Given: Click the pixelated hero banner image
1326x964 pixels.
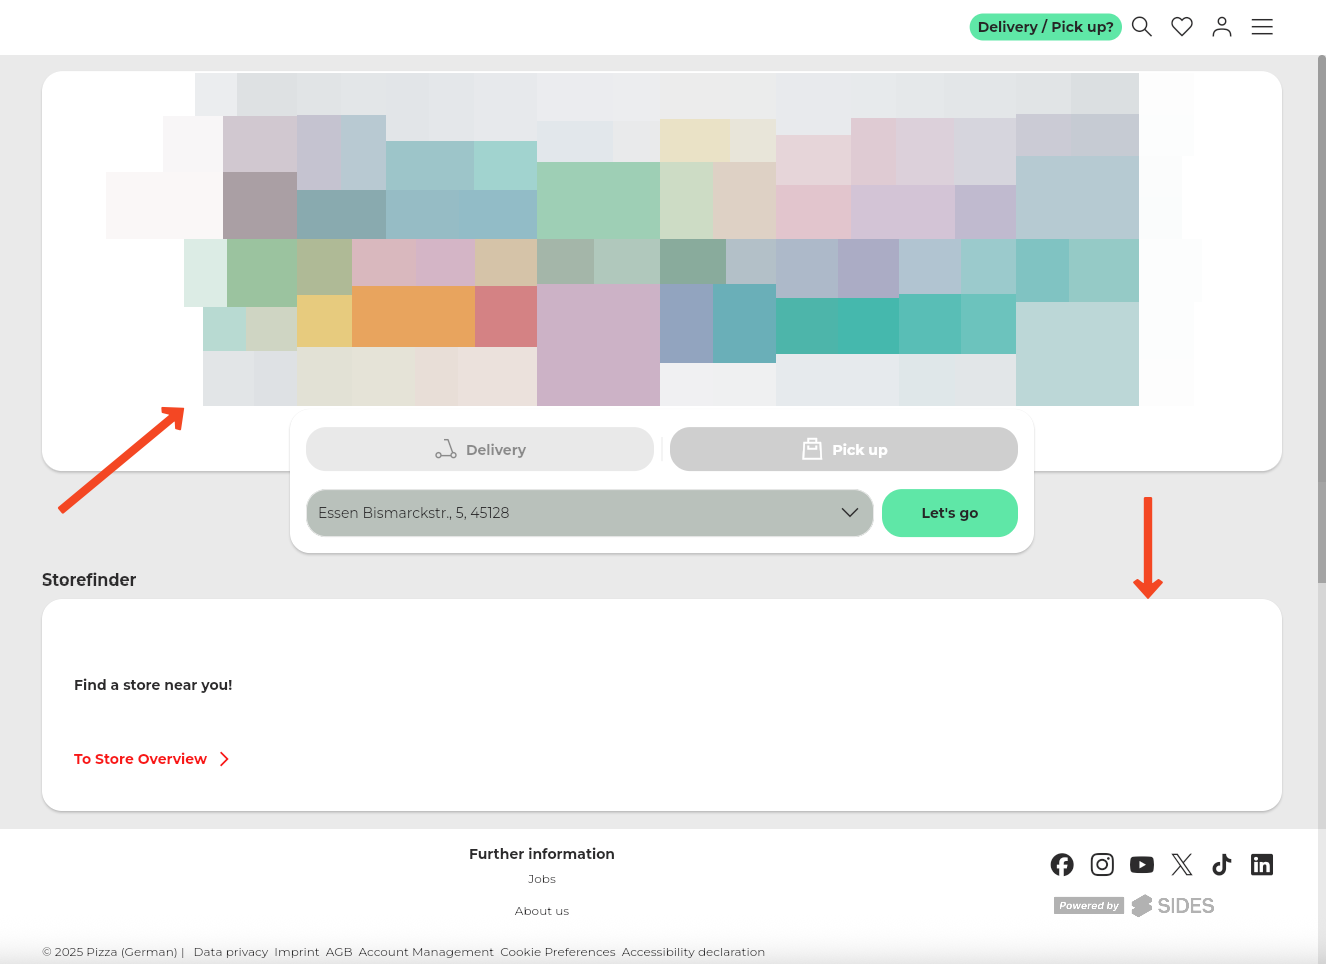Looking at the screenshot, I should click(x=660, y=240).
